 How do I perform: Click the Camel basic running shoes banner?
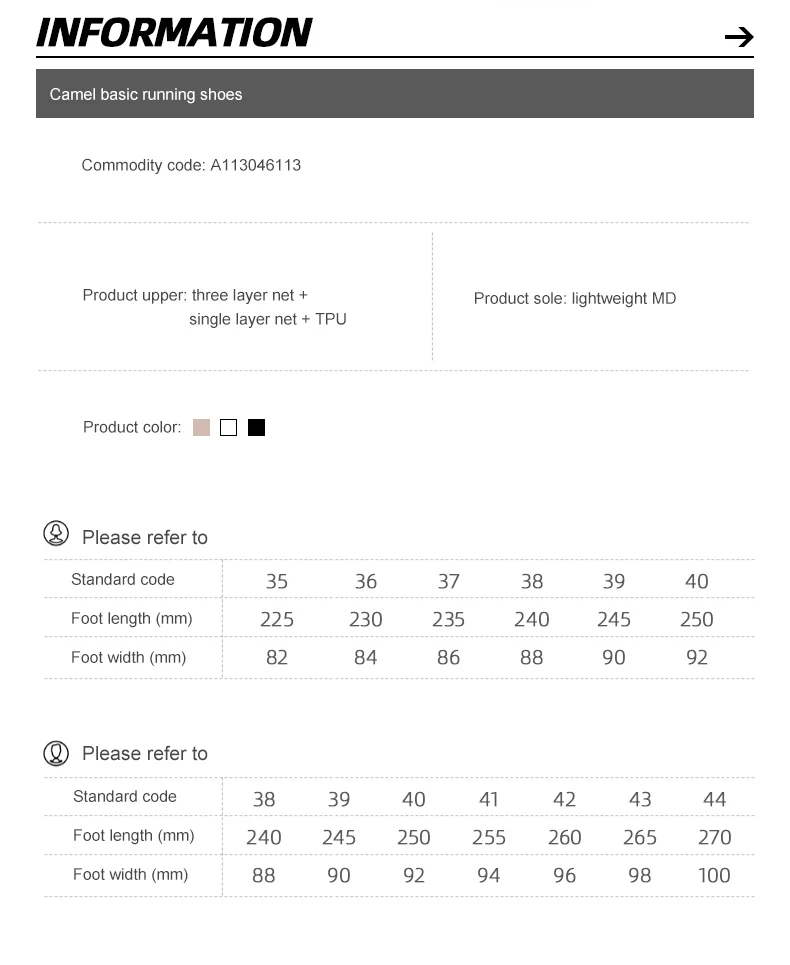click(394, 94)
